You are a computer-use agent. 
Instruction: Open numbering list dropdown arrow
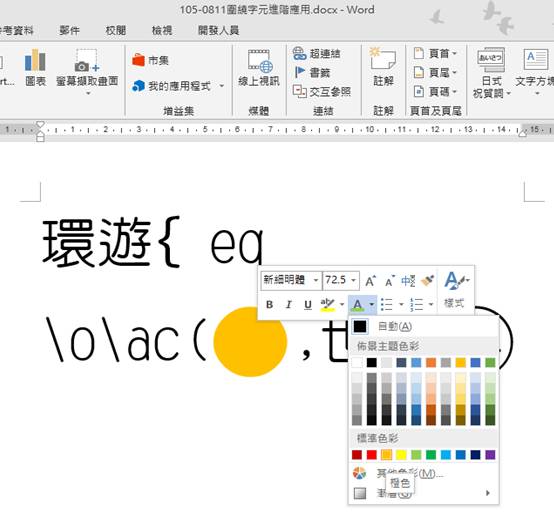(431, 305)
